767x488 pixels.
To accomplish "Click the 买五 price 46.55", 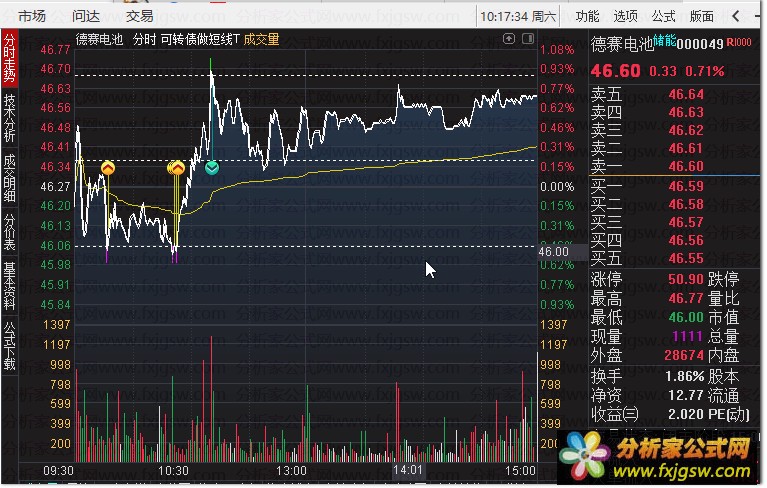I will pos(686,259).
